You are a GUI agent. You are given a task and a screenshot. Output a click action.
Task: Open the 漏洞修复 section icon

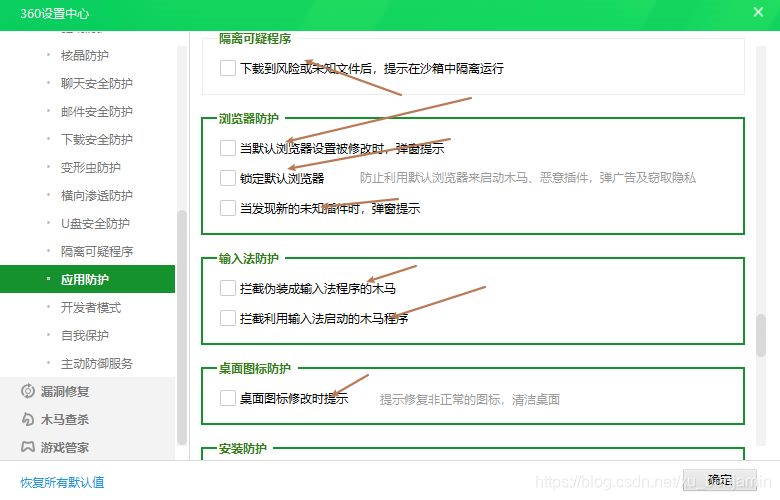pos(28,391)
